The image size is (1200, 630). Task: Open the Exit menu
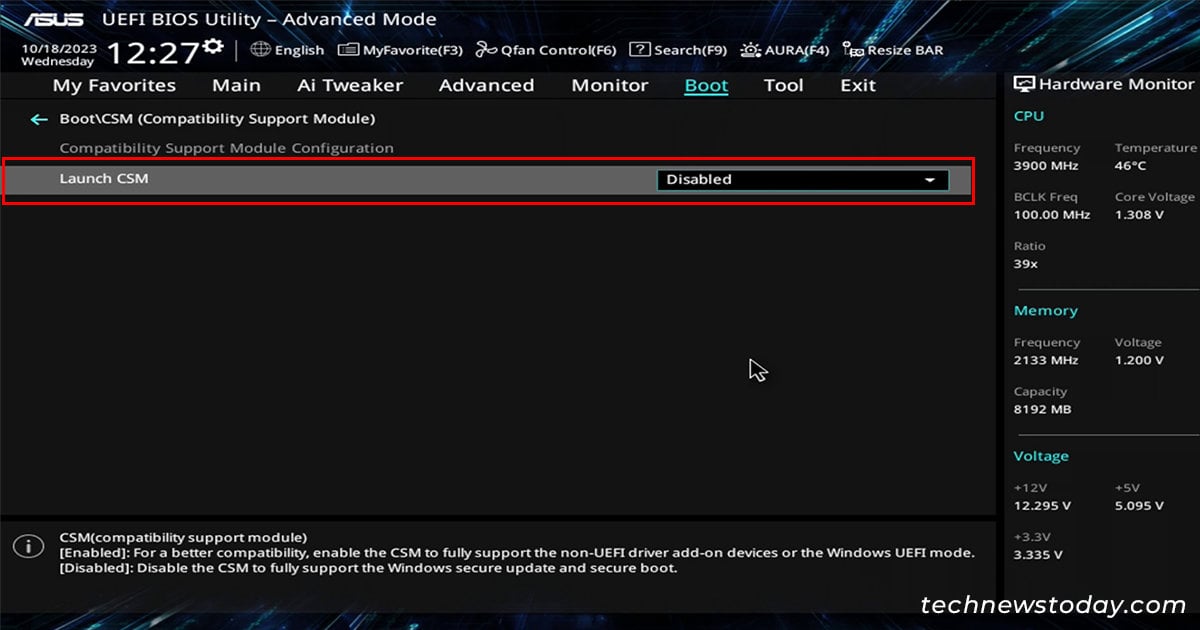pos(857,85)
